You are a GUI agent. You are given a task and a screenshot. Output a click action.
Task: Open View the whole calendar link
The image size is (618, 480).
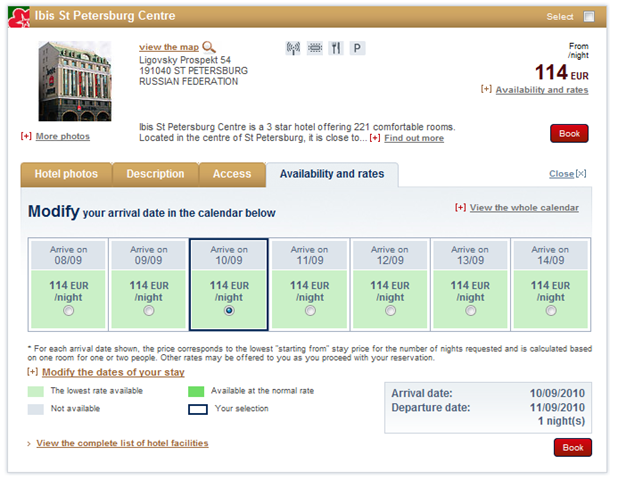(524, 208)
